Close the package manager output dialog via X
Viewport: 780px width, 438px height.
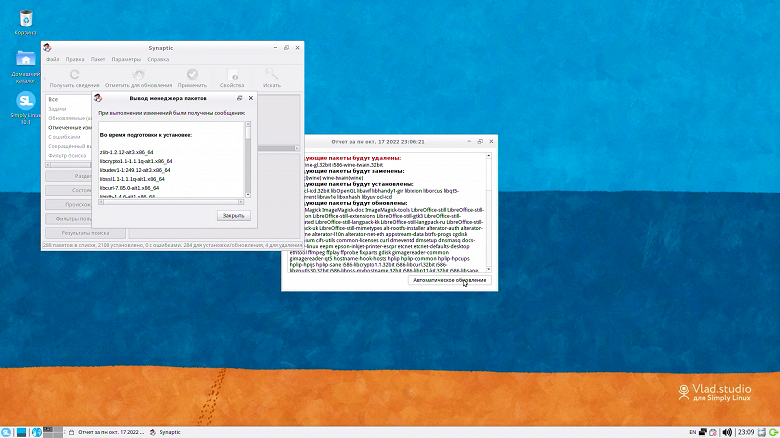click(x=251, y=98)
